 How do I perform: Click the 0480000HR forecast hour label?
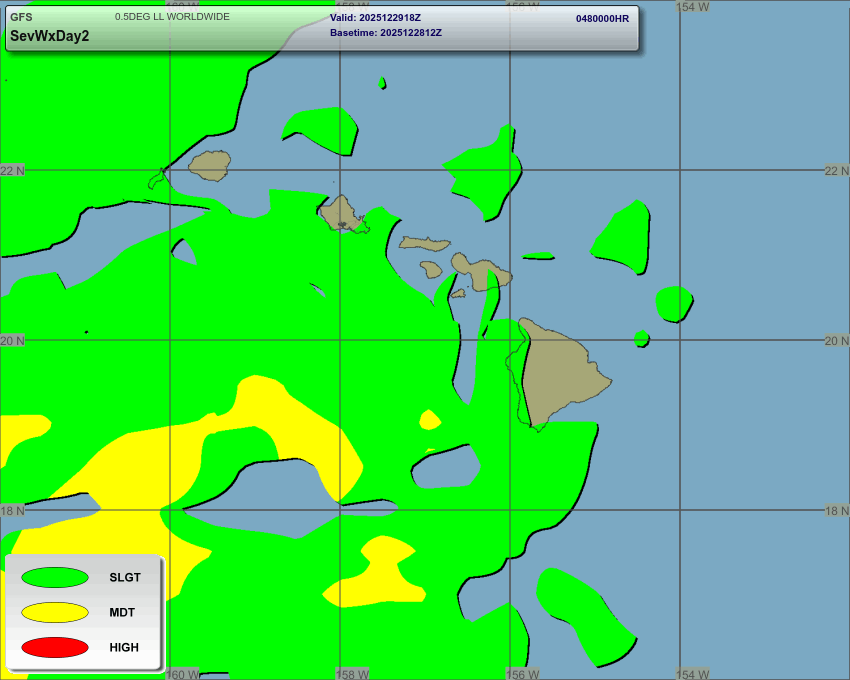point(602,19)
